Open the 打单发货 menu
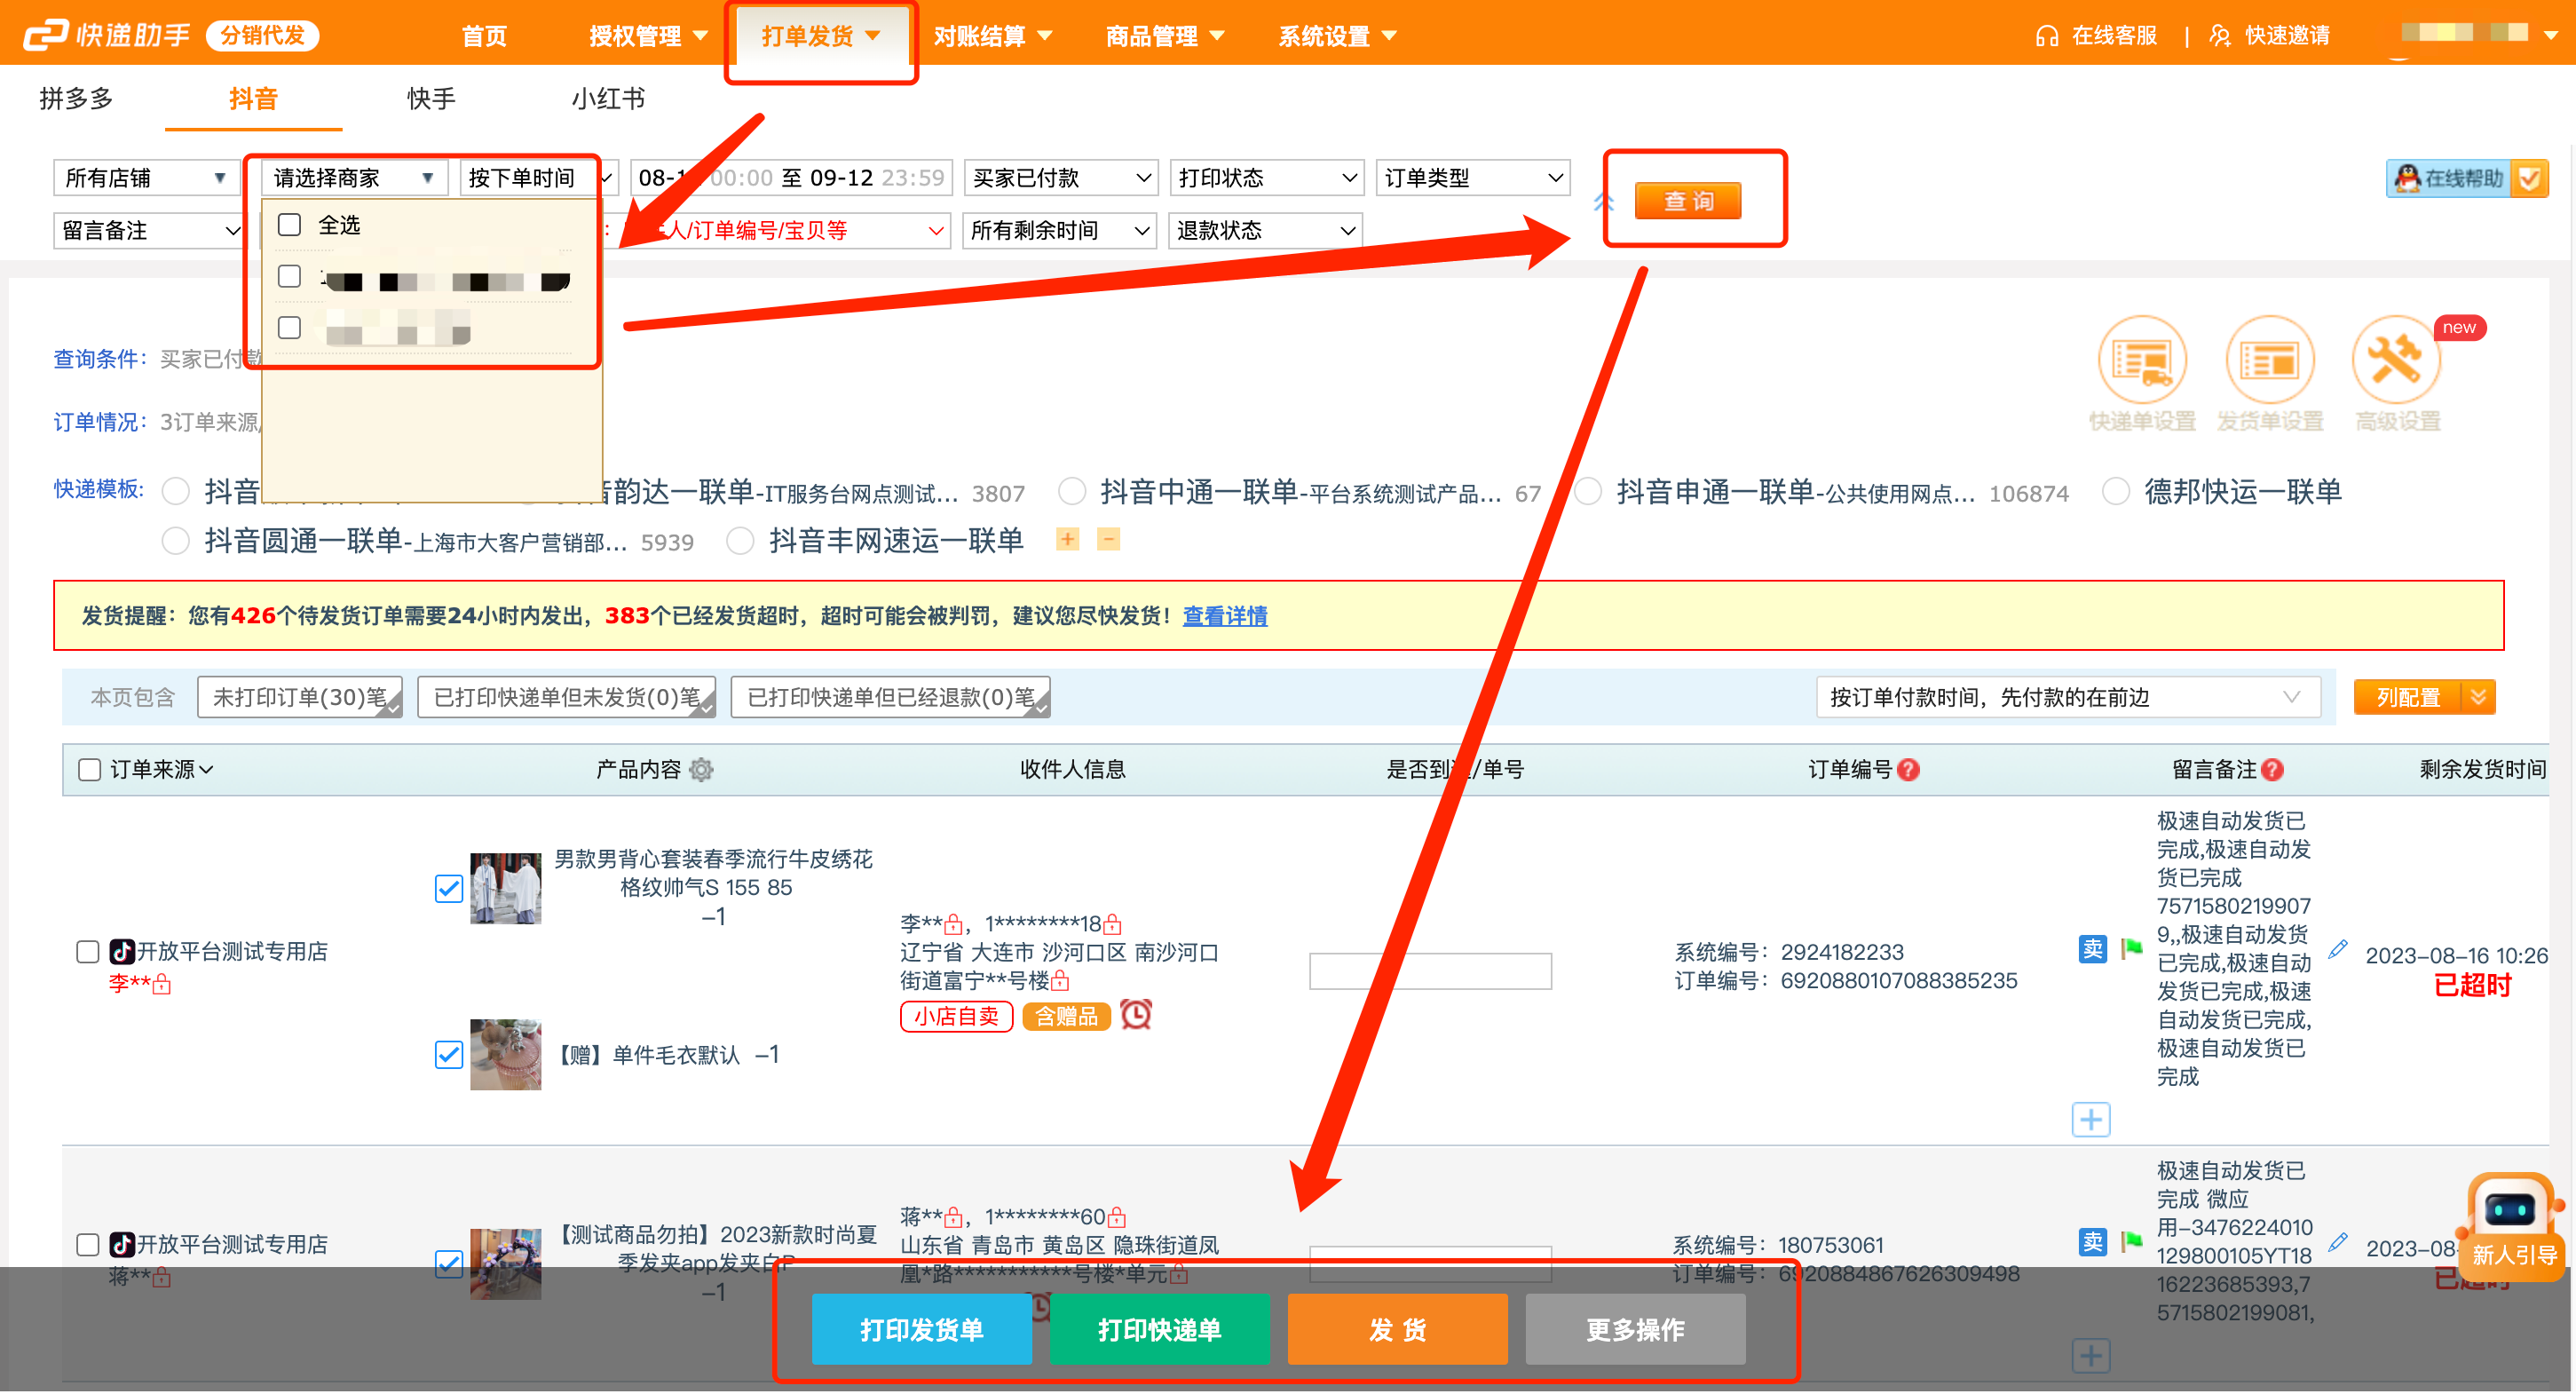2576x1394 pixels. tap(821, 36)
